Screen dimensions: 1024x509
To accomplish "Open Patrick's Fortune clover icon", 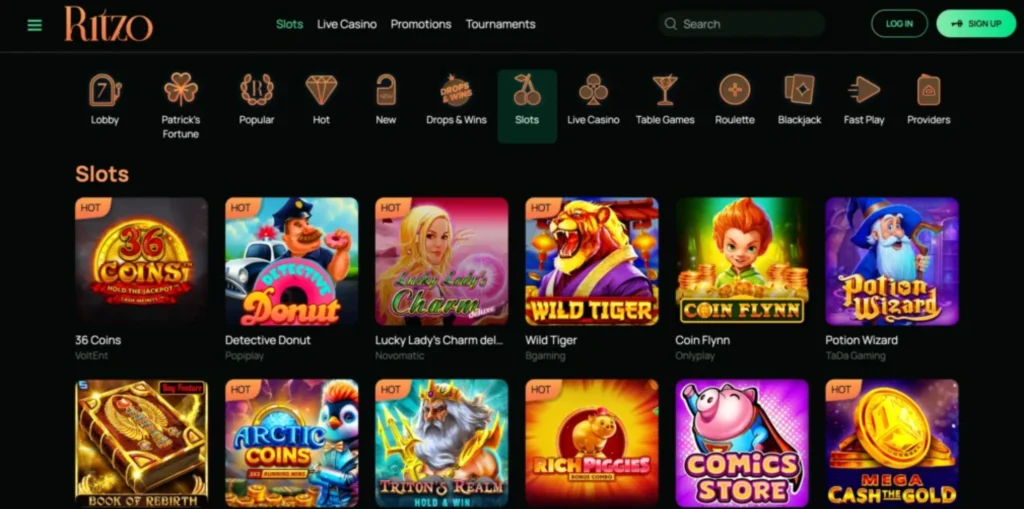I will 181,89.
